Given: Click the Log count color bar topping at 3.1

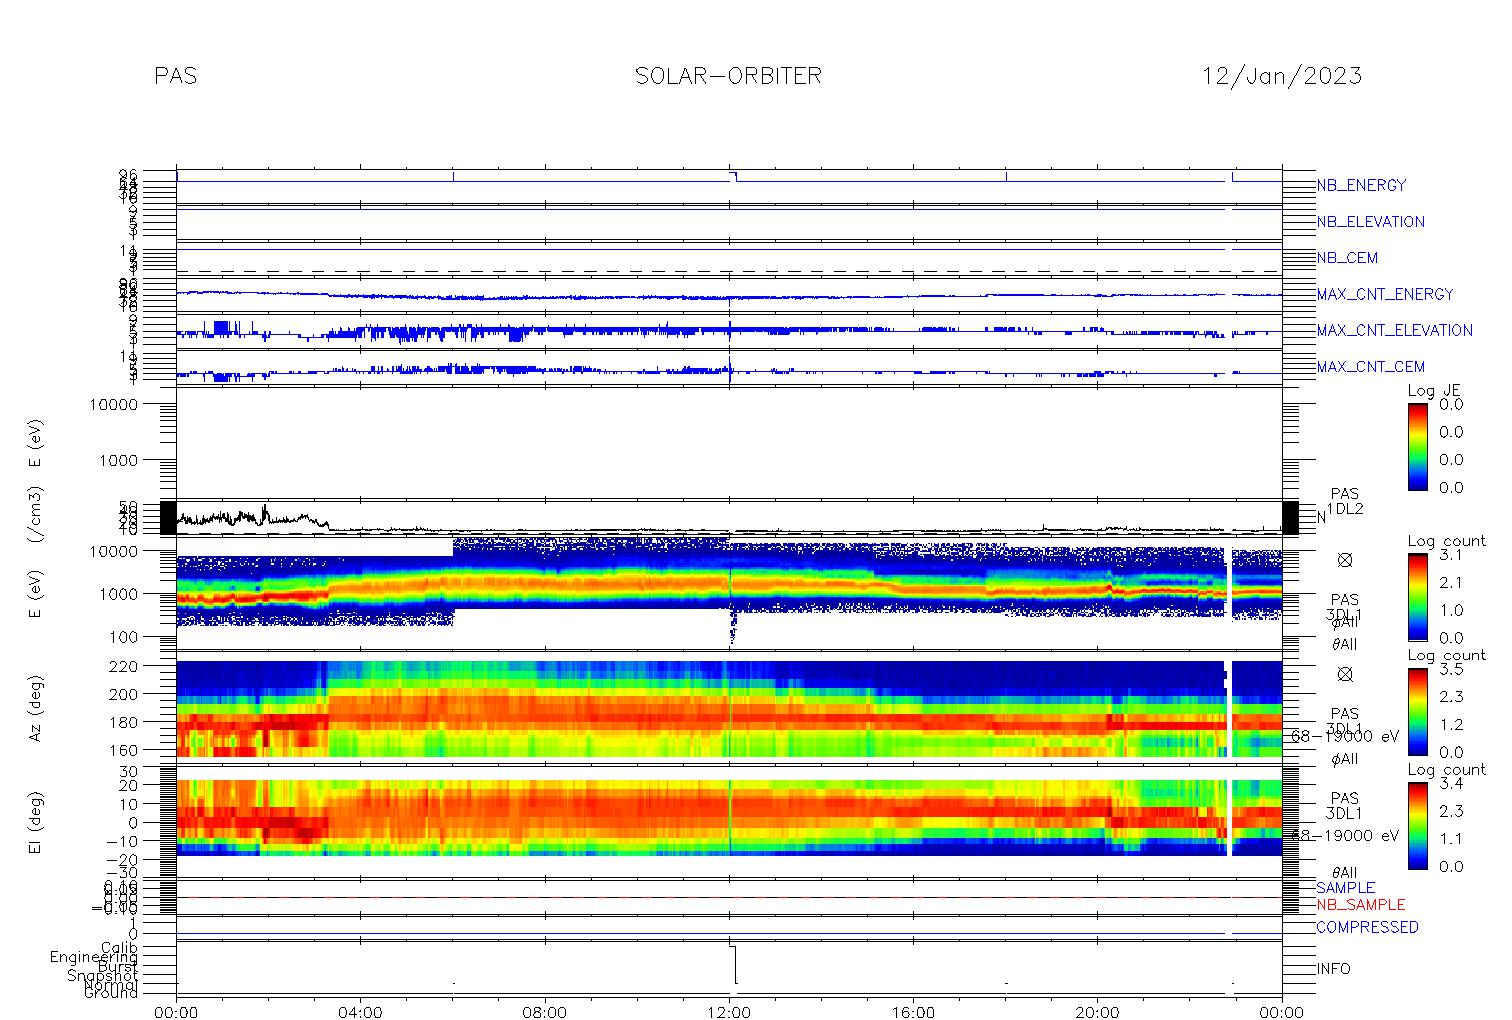Looking at the screenshot, I should tap(1418, 596).
